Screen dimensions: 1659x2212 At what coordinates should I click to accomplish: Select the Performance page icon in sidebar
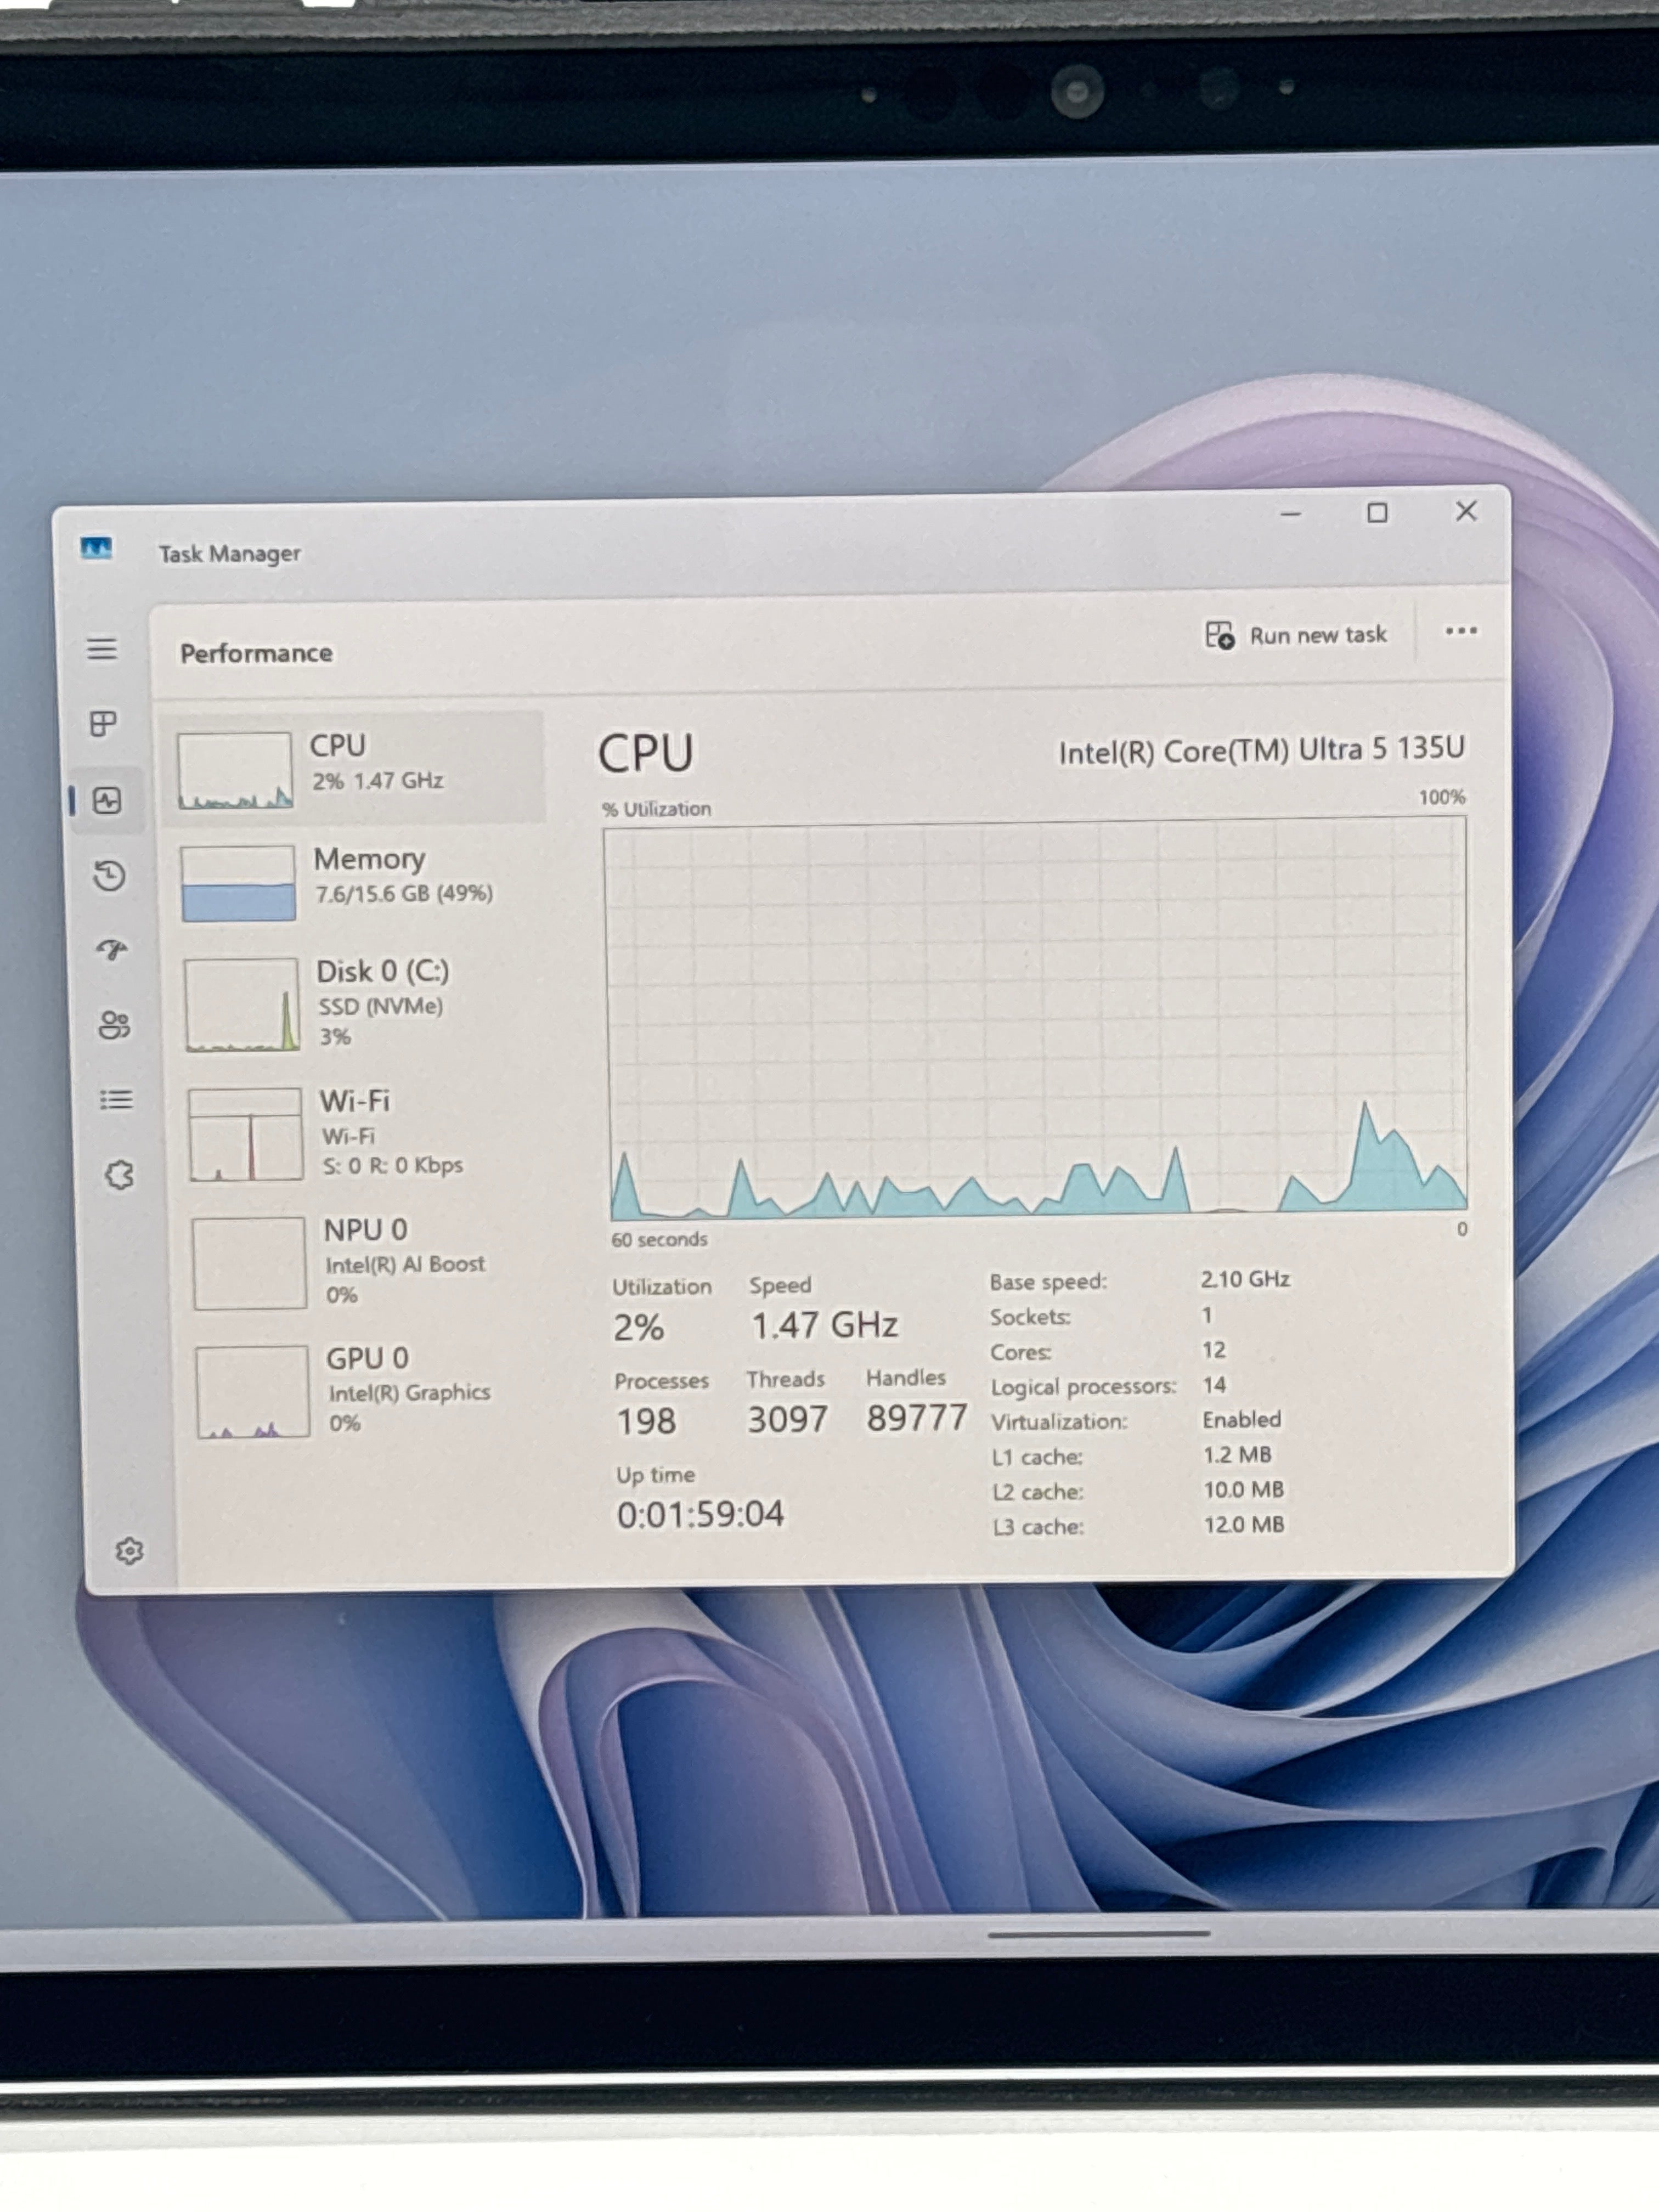107,800
